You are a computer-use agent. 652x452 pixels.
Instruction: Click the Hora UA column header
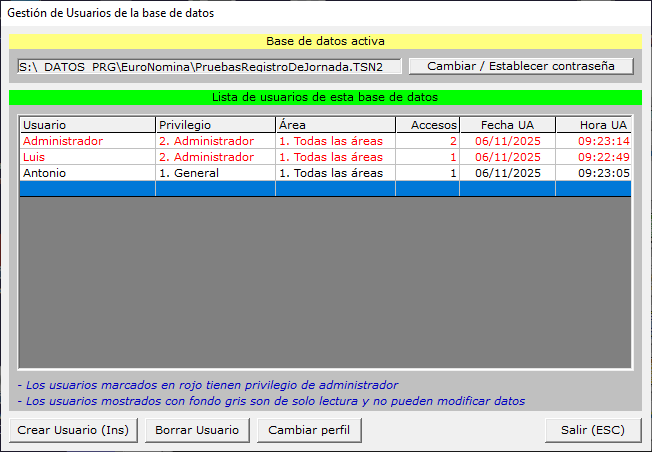click(x=594, y=125)
